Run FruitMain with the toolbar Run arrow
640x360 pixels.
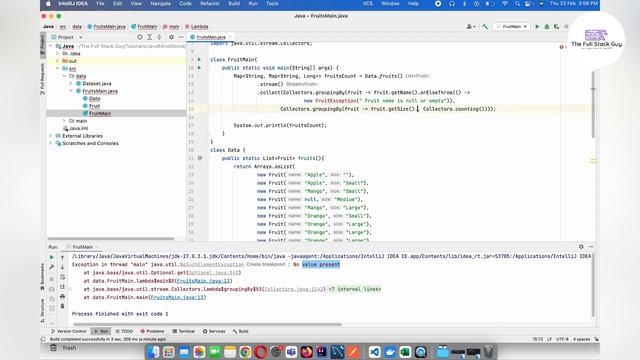tap(537, 27)
